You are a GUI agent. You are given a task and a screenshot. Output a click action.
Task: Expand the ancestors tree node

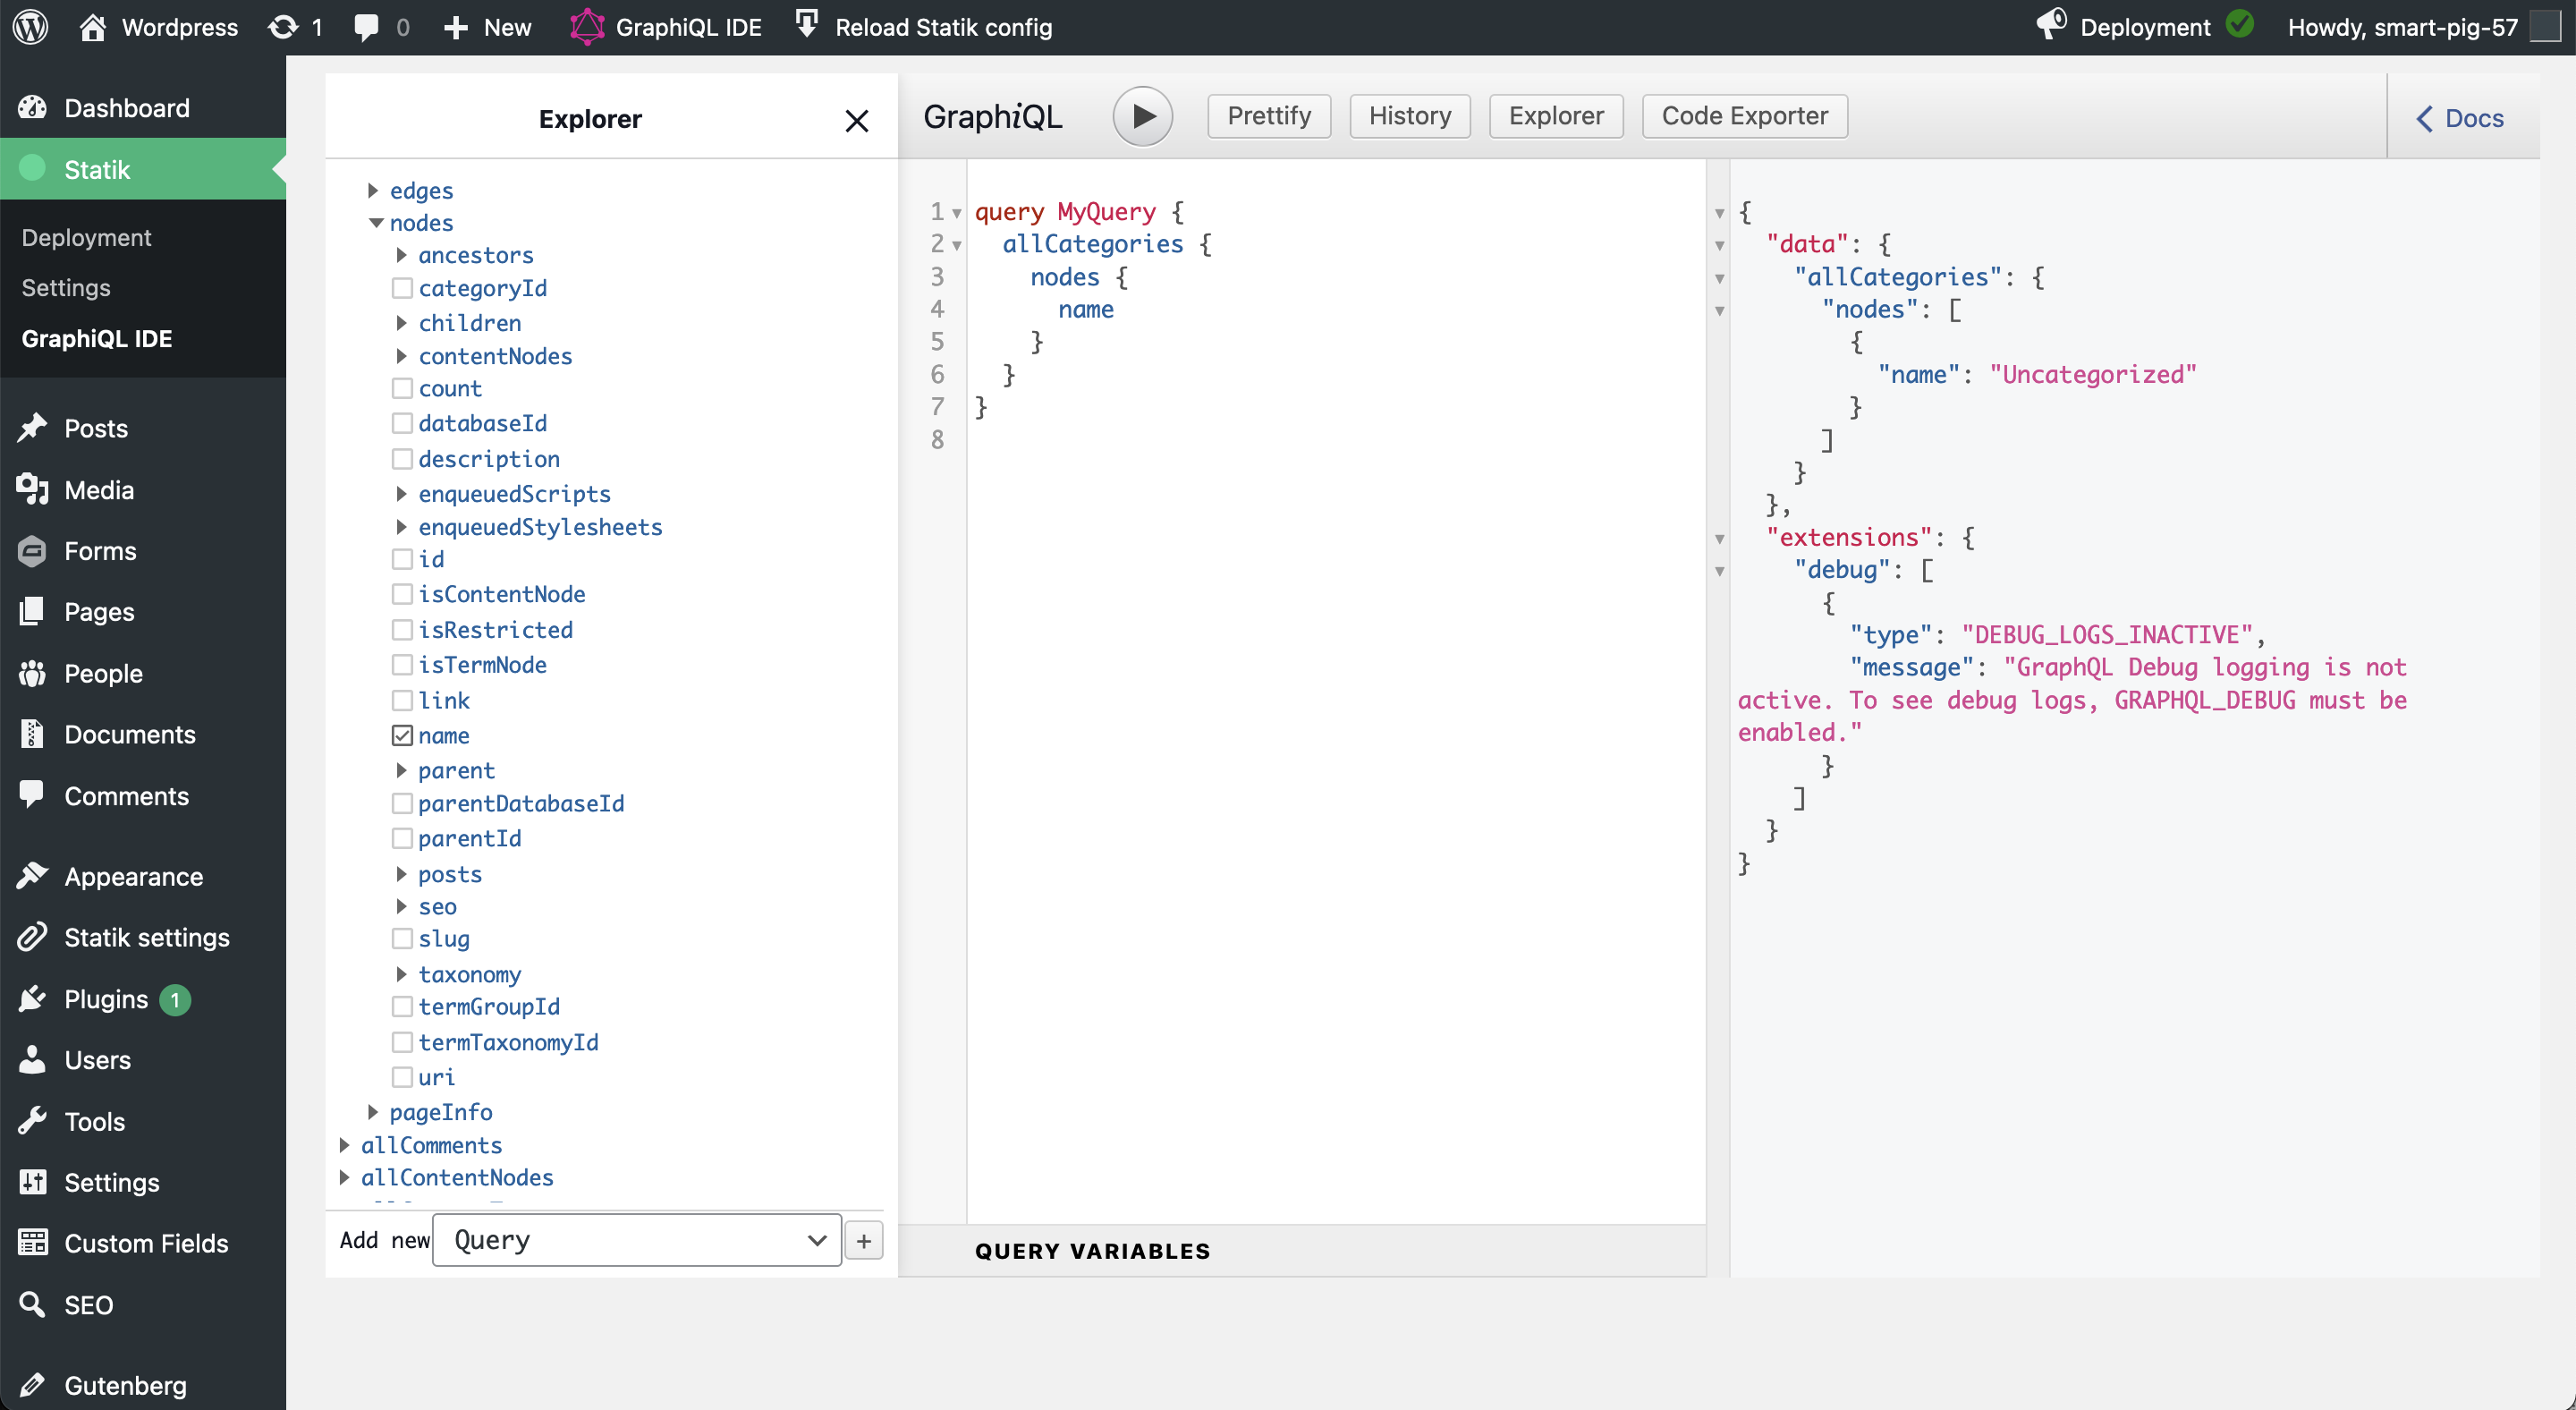[x=399, y=255]
